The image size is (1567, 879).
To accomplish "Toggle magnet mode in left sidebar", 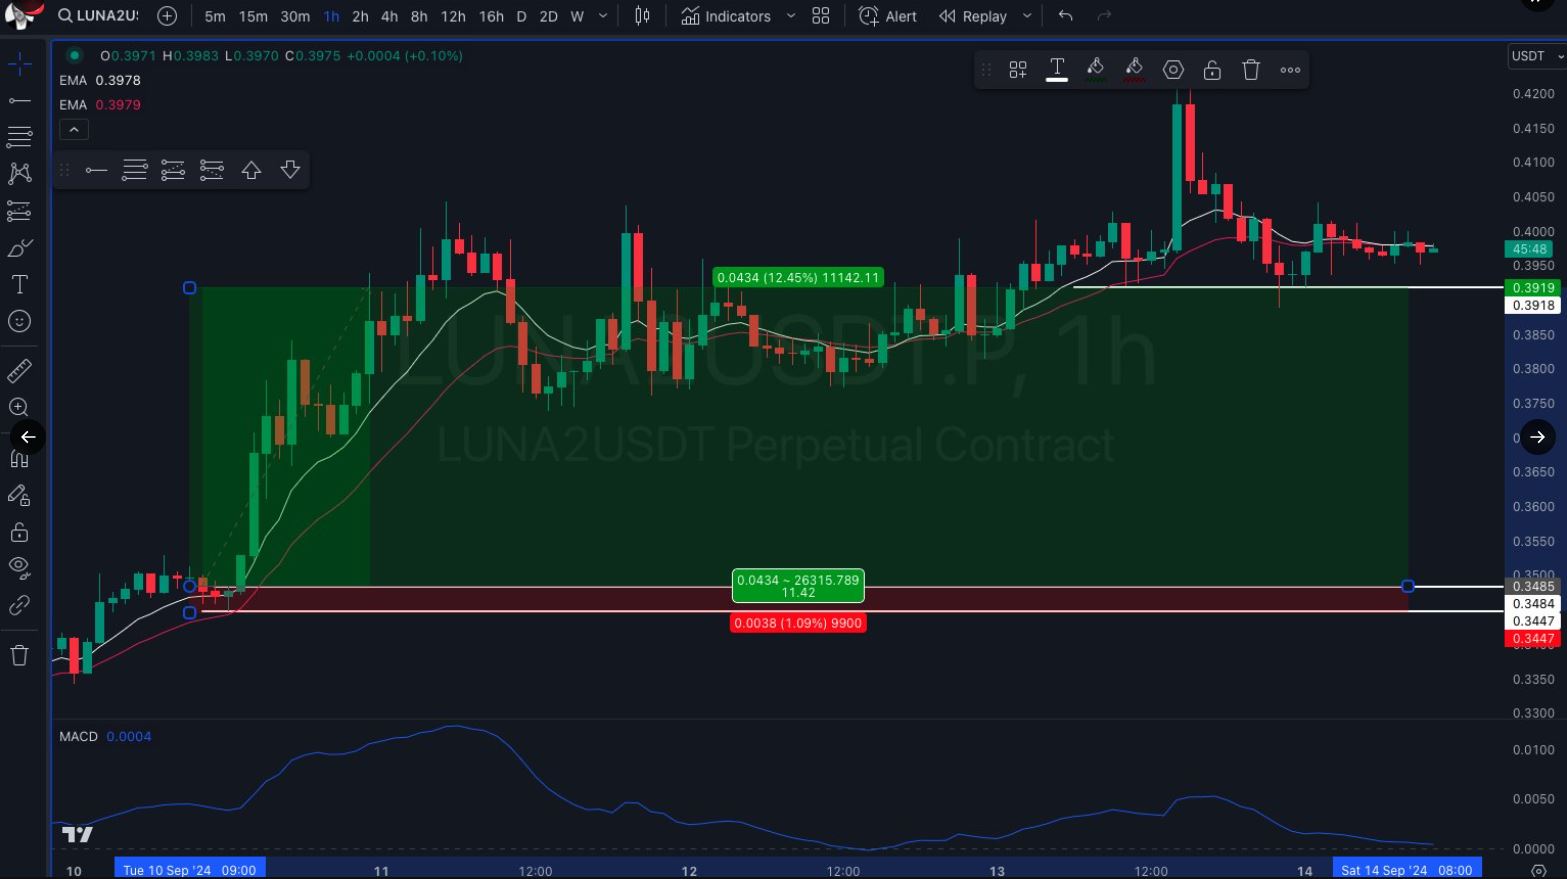I will coord(19,459).
